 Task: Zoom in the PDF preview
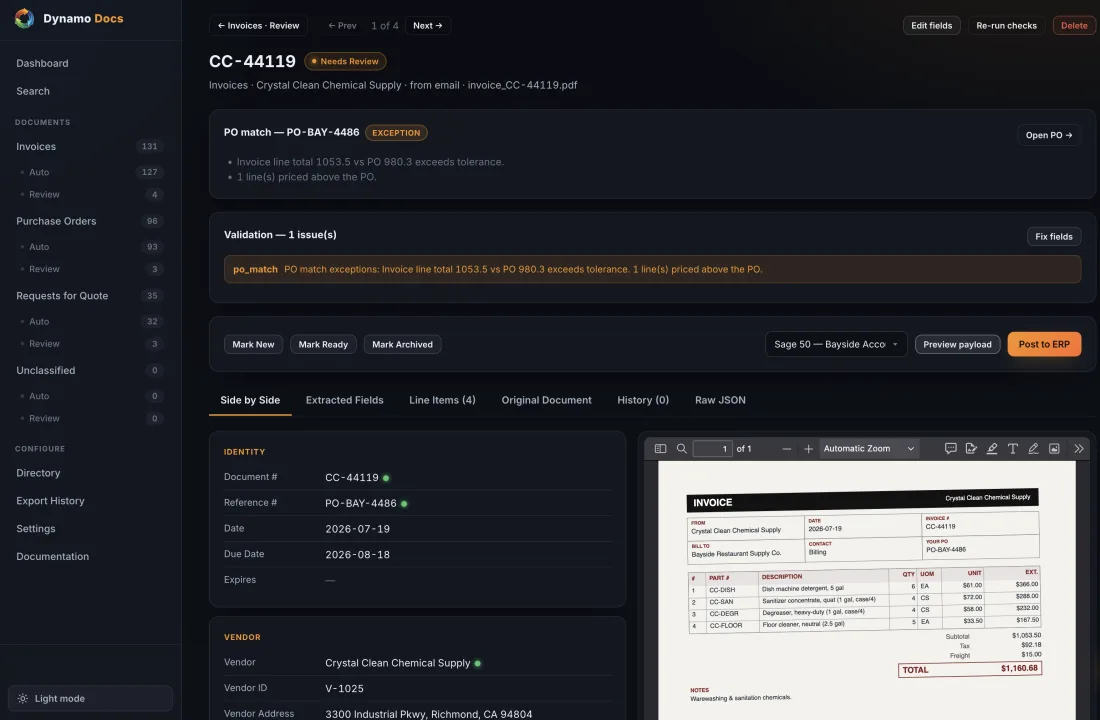point(808,448)
